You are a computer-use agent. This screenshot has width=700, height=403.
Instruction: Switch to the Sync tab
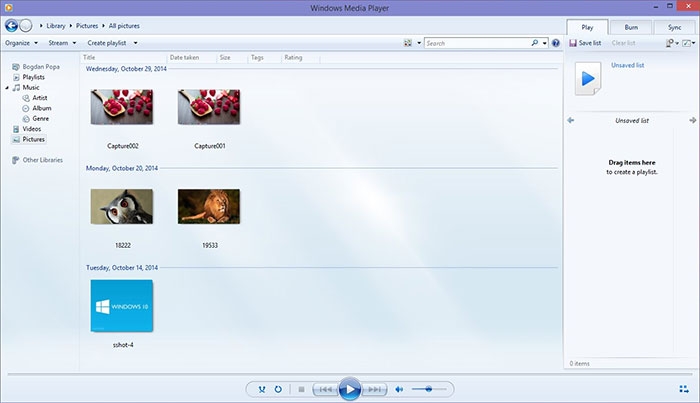[x=674, y=27]
